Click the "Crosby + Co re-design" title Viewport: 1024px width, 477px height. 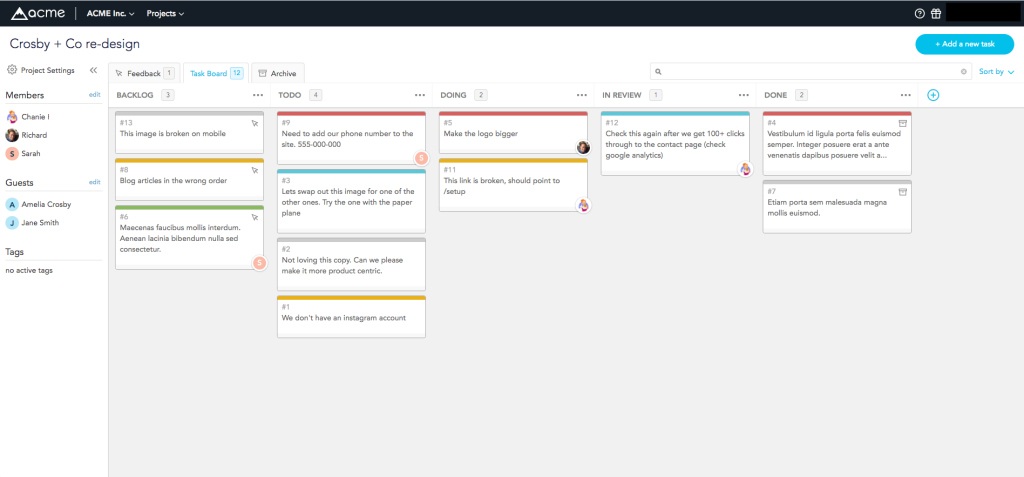[74, 44]
